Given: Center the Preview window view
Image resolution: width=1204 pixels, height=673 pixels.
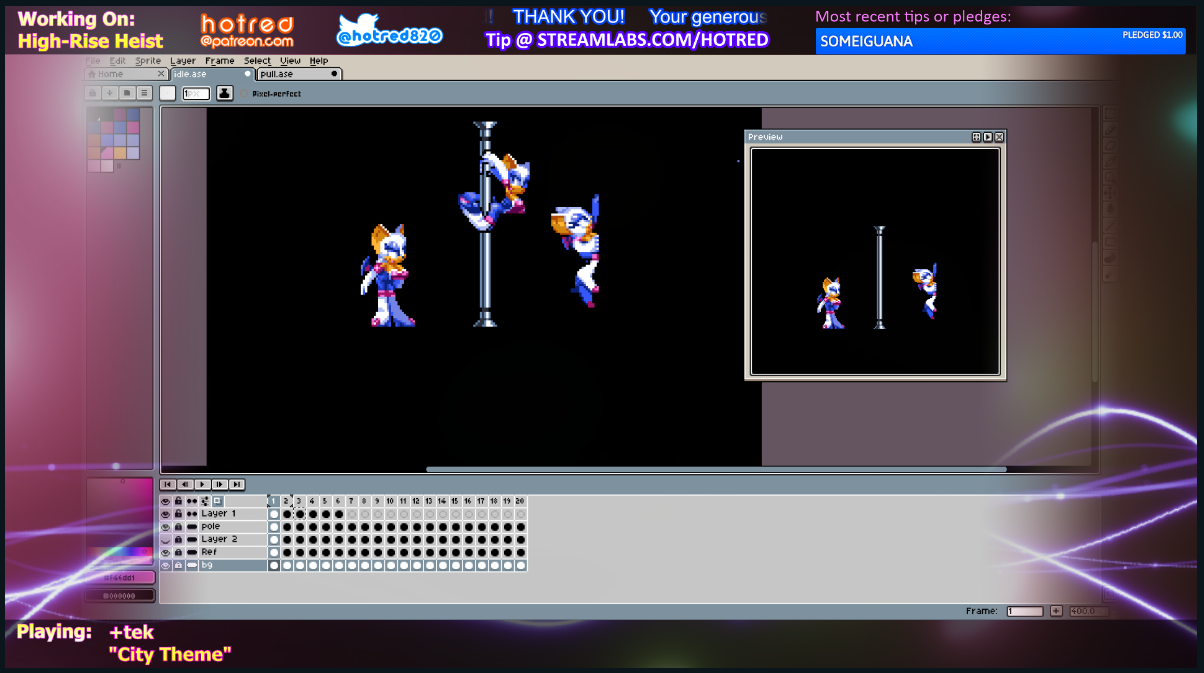Looking at the screenshot, I should [976, 137].
